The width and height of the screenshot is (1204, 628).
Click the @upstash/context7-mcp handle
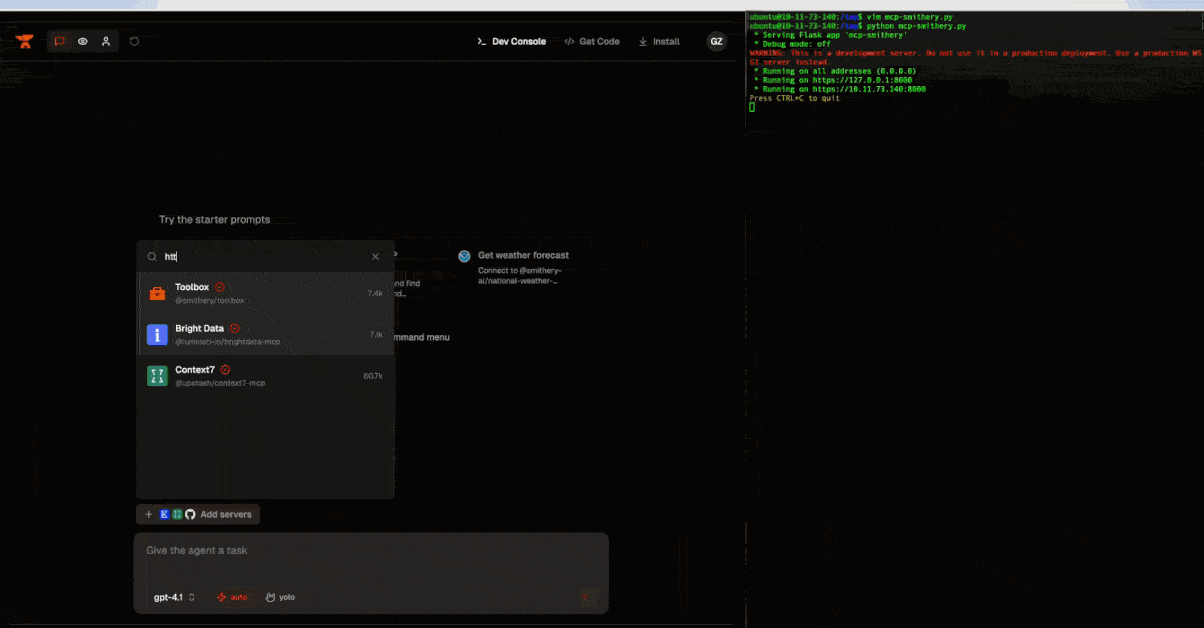[x=220, y=383]
